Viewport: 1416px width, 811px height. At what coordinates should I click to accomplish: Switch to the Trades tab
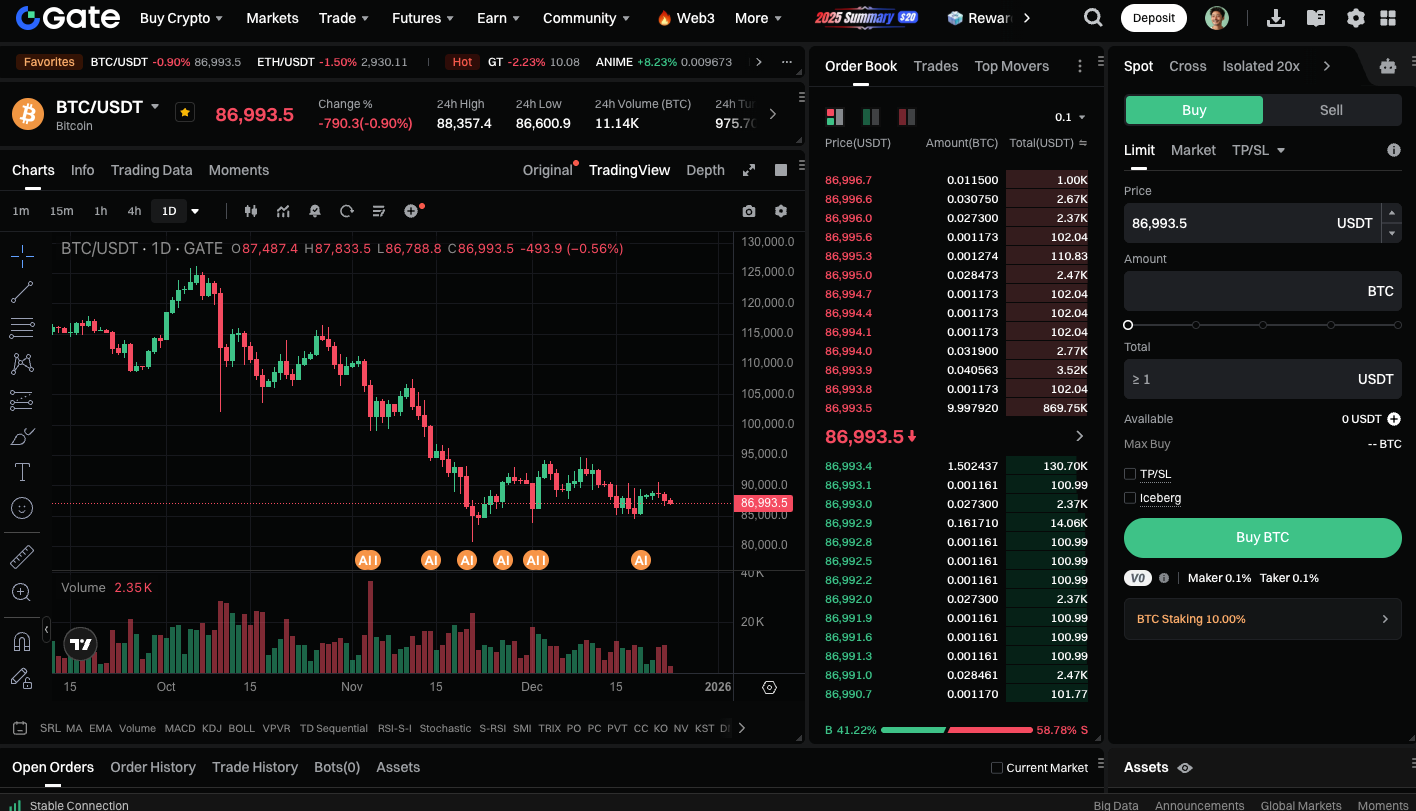click(x=936, y=66)
